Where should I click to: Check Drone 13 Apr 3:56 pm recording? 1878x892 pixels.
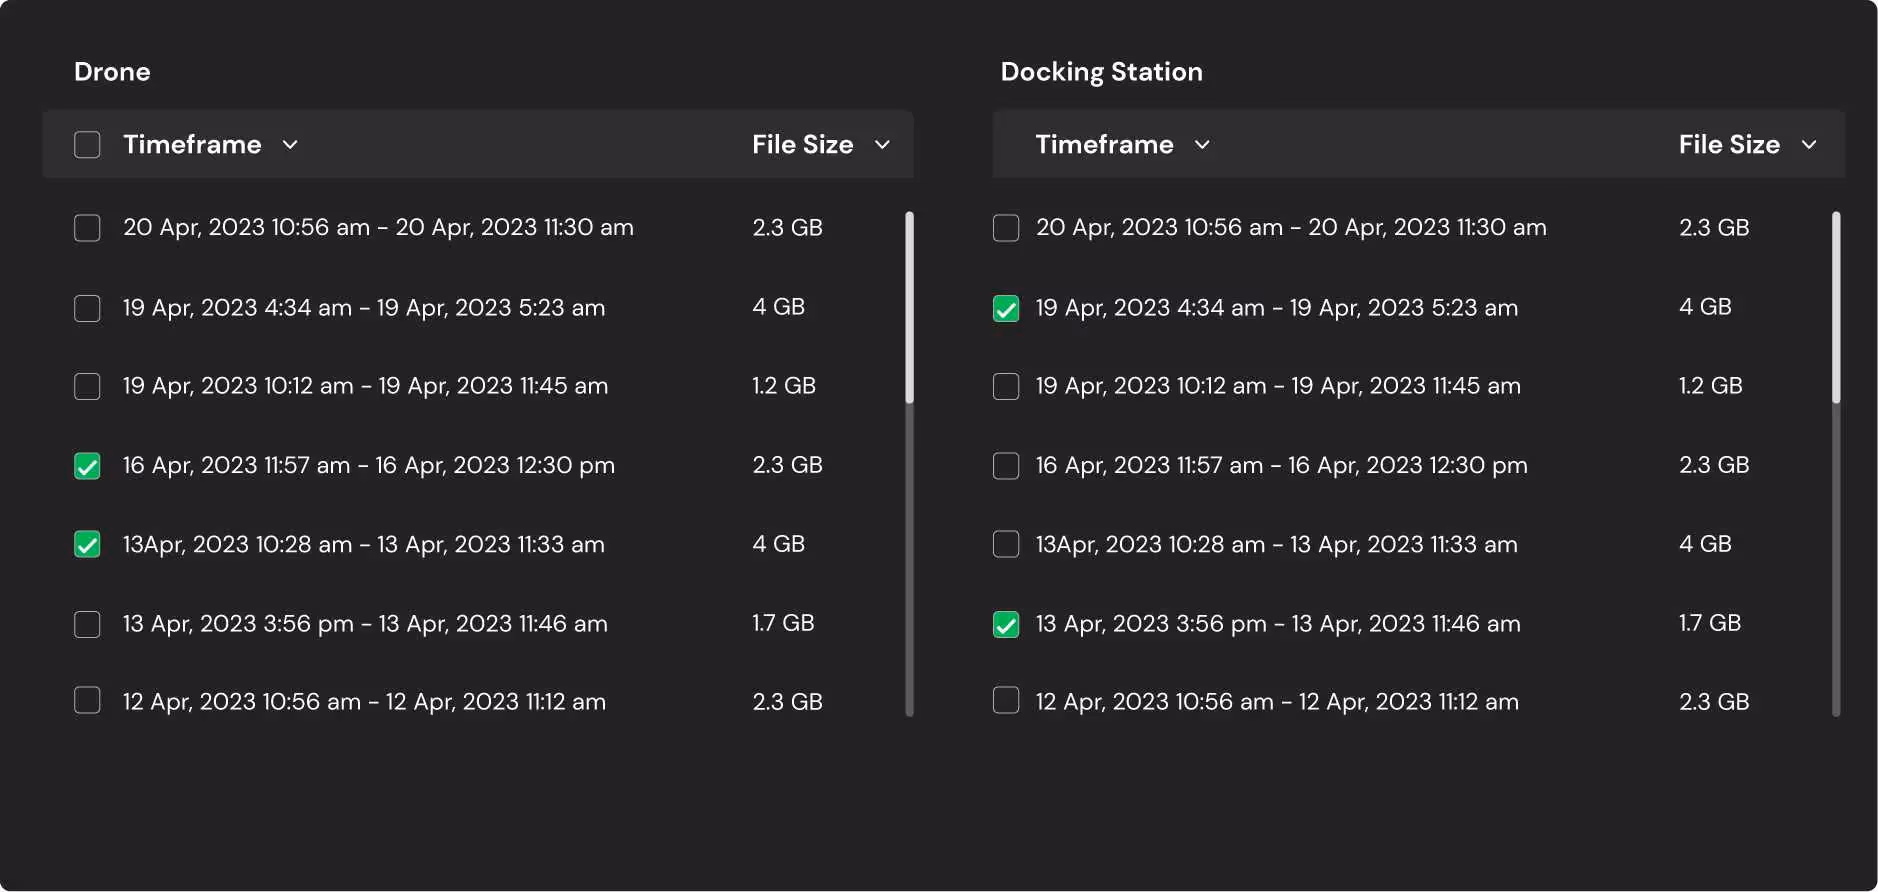(87, 625)
